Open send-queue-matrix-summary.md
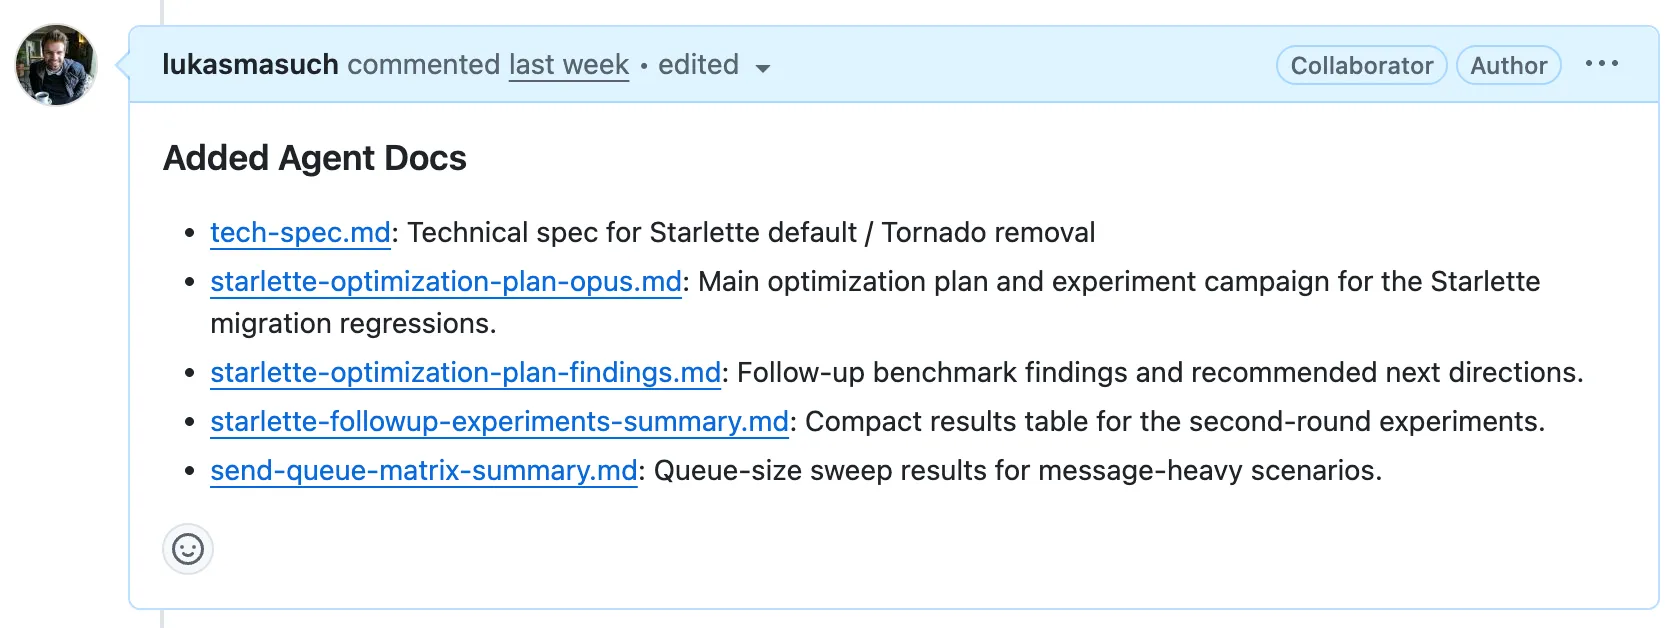Viewport: 1674px width, 628px height. click(x=423, y=468)
